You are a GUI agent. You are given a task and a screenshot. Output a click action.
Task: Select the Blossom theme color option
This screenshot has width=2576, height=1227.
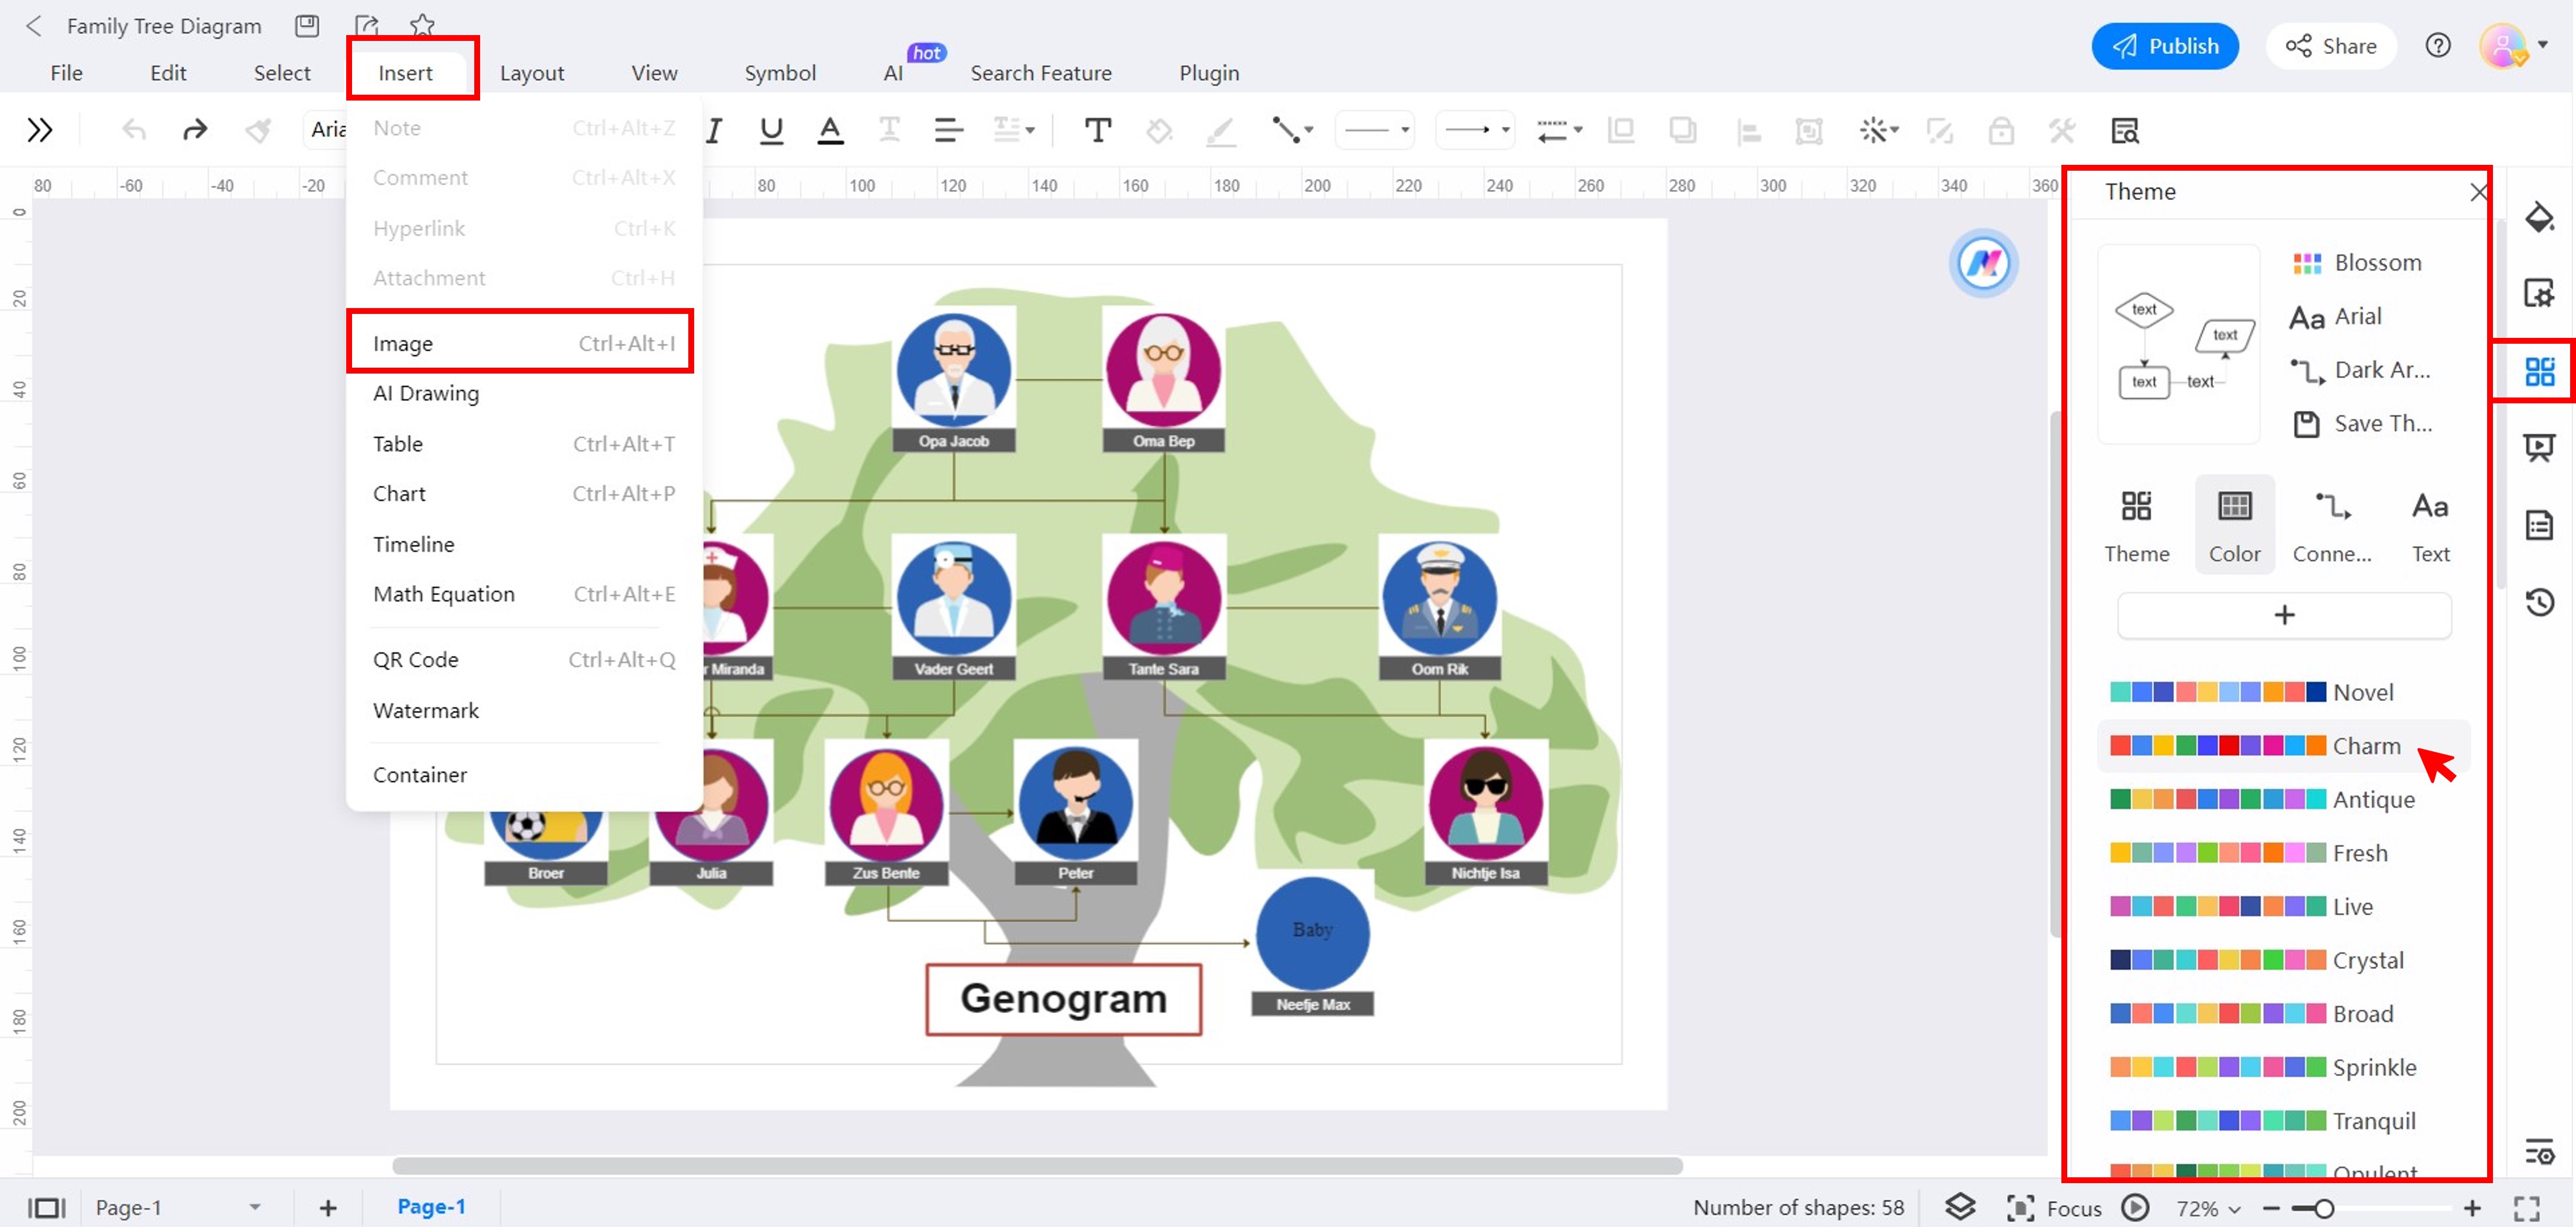point(2357,262)
